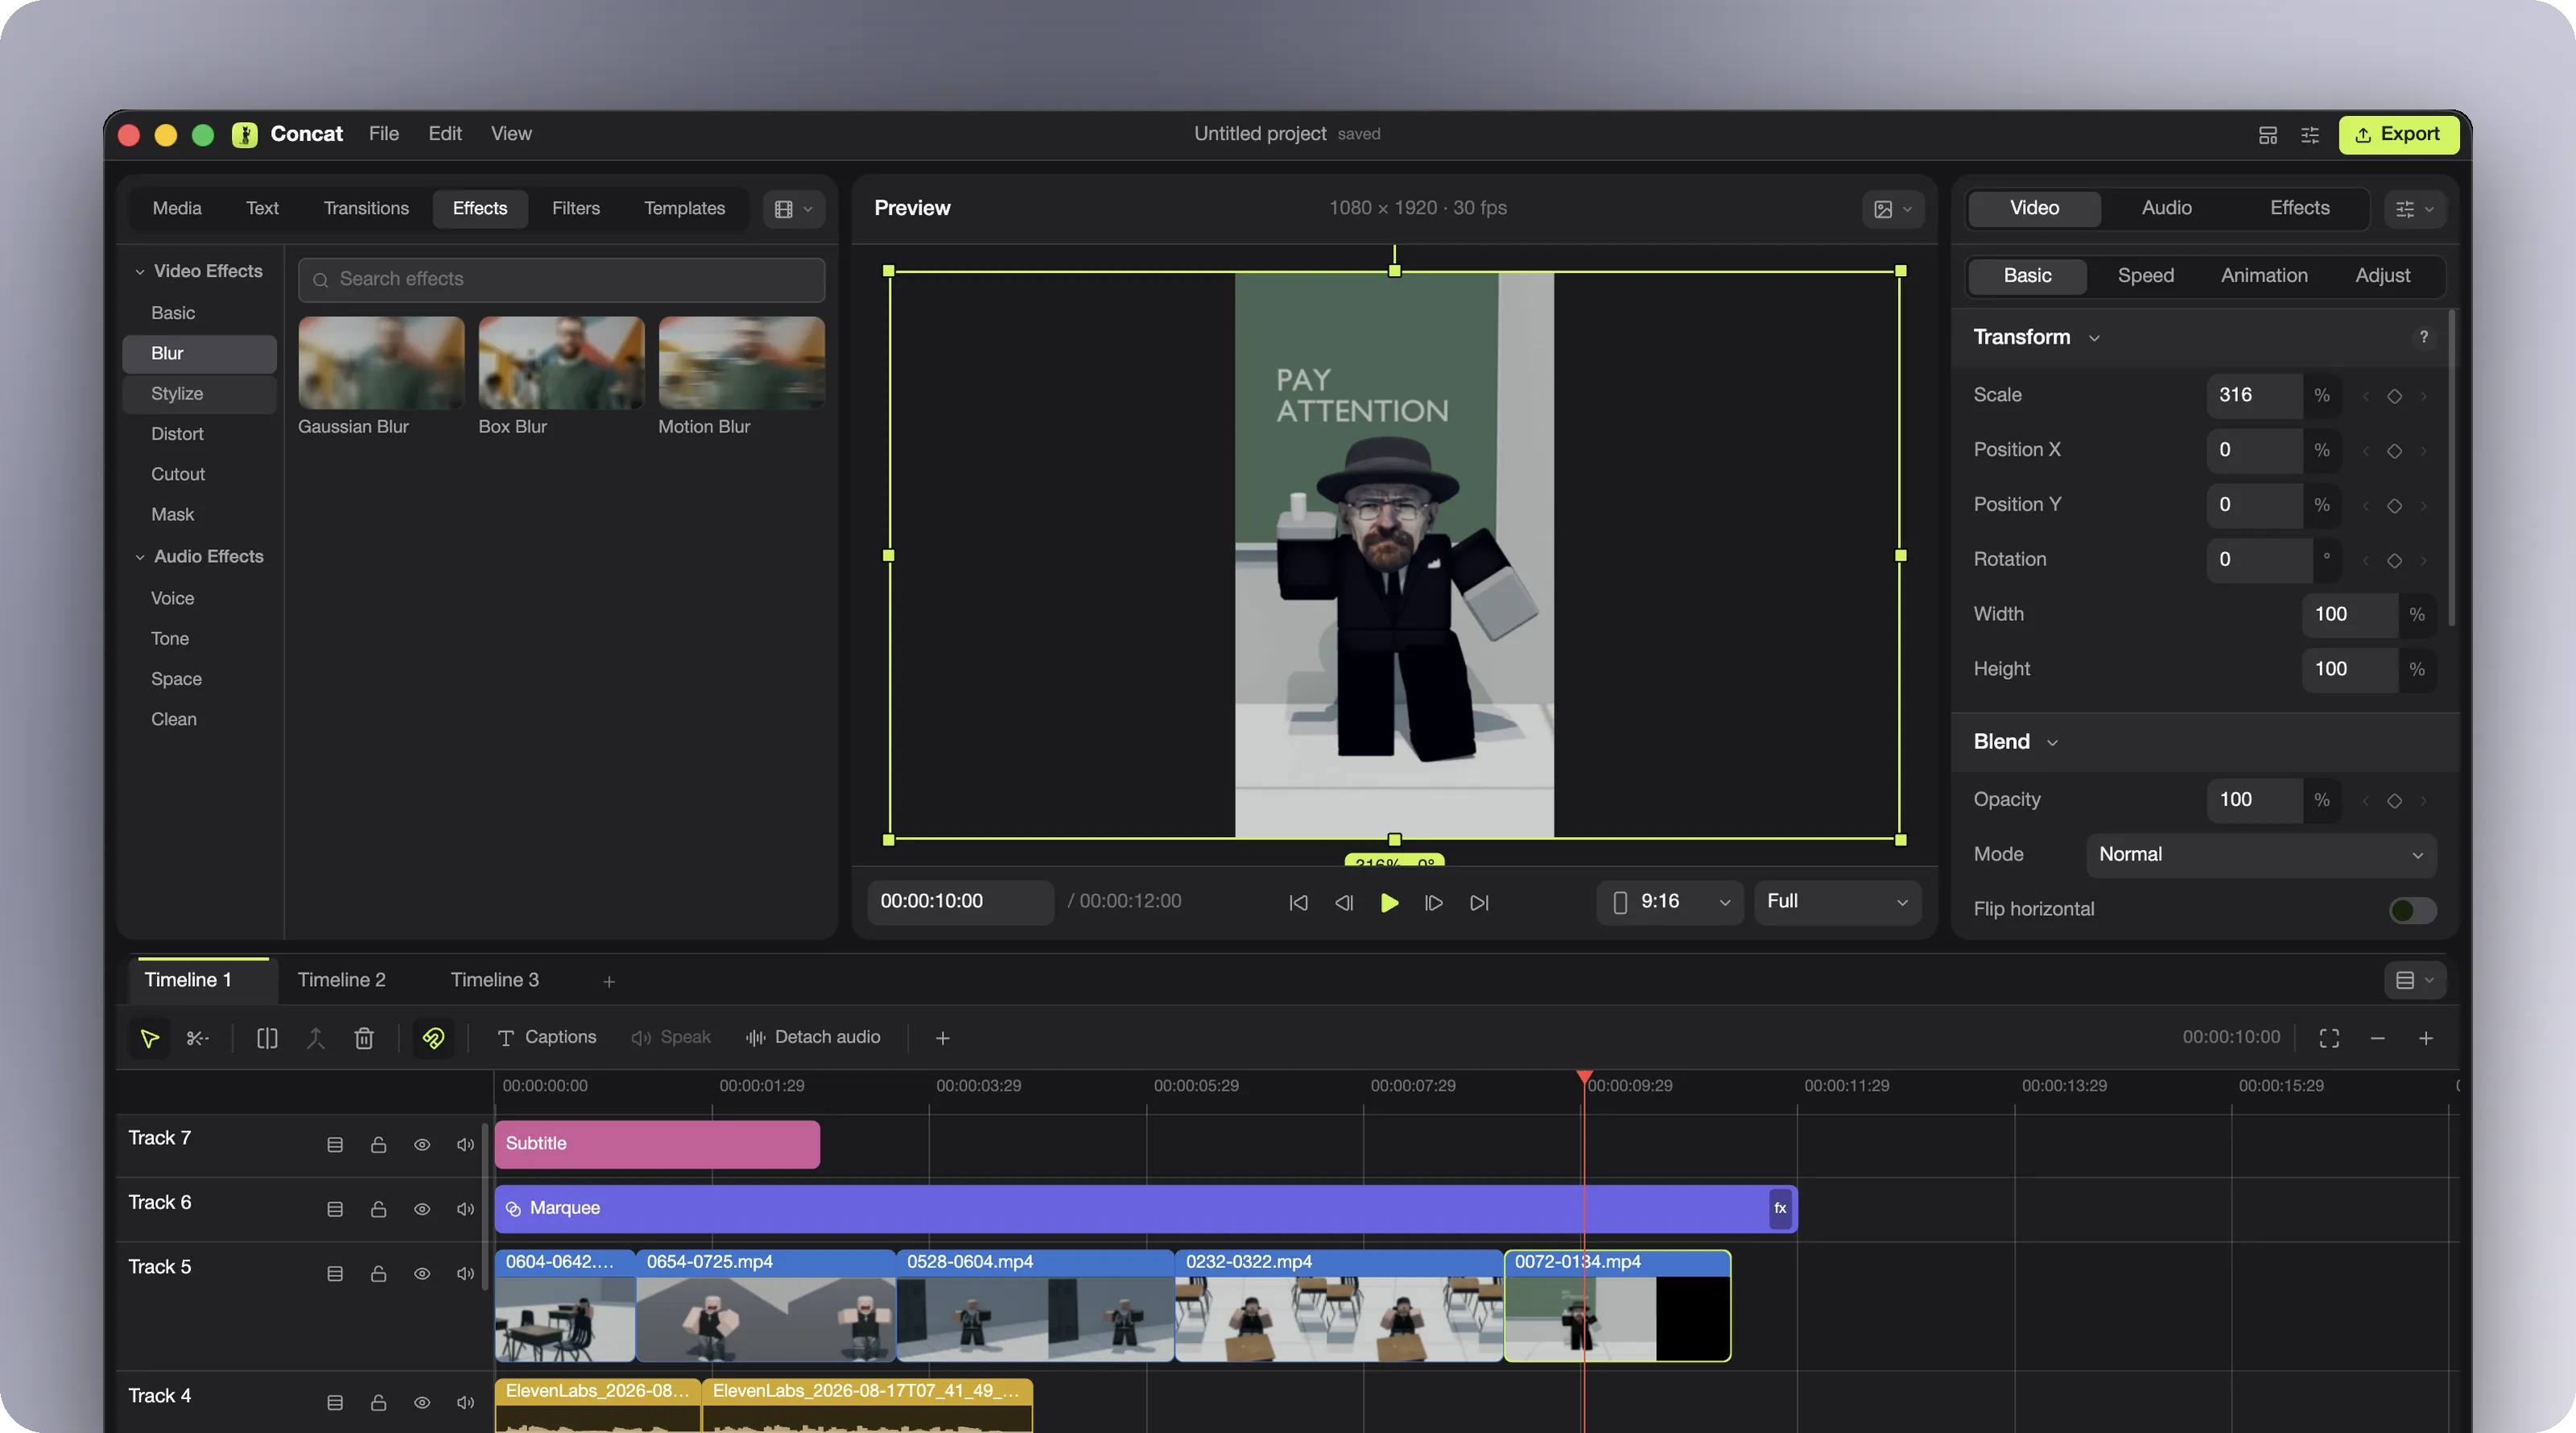Add a new timeline tab

point(609,981)
